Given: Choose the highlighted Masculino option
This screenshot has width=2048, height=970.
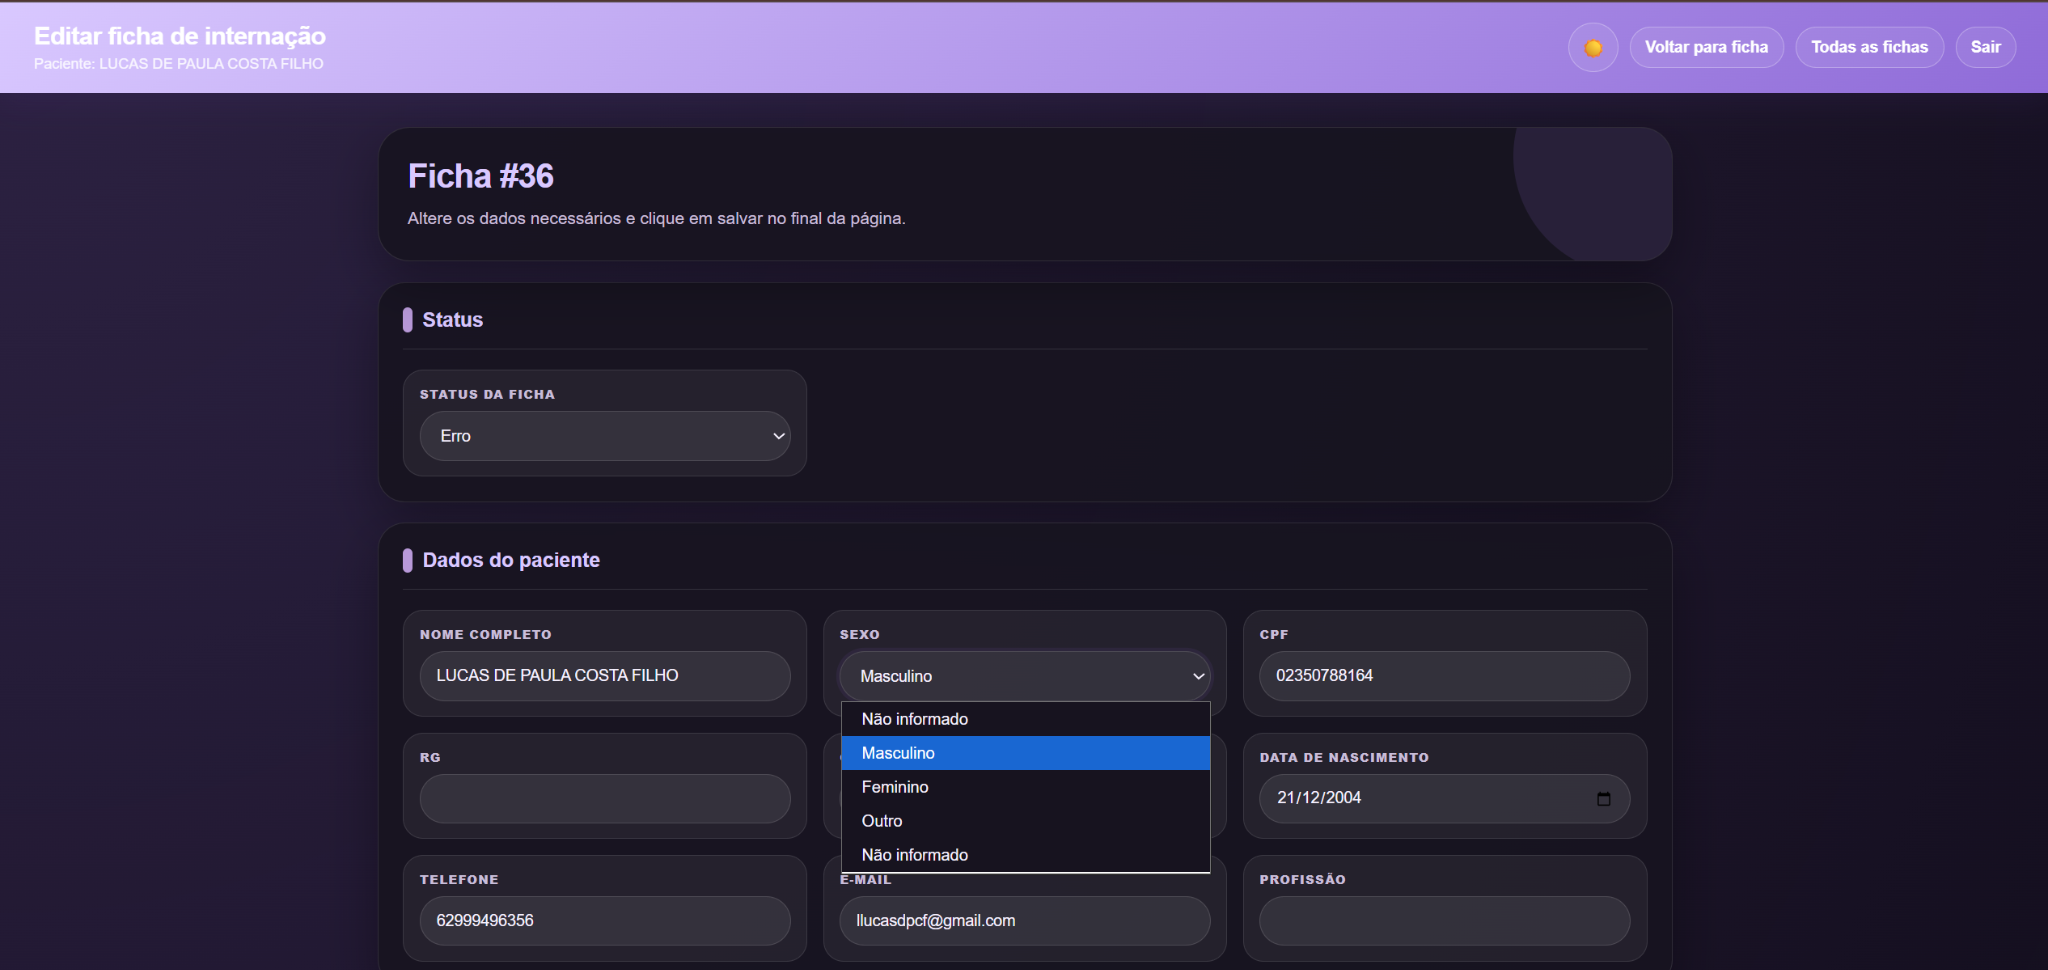Looking at the screenshot, I should [x=1025, y=753].
